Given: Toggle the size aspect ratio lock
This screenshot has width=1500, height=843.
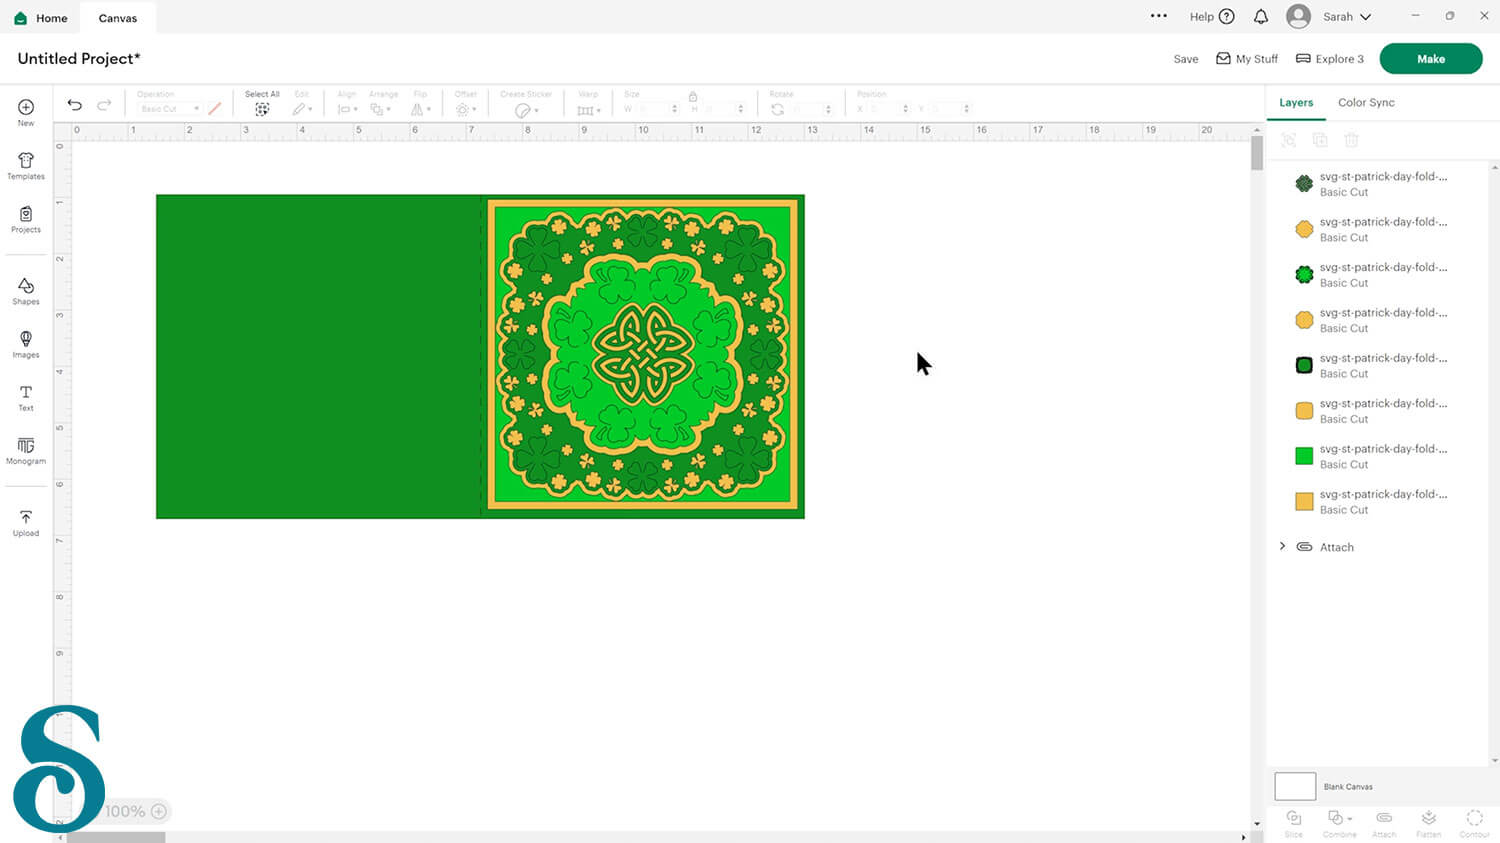Looking at the screenshot, I should click(692, 96).
